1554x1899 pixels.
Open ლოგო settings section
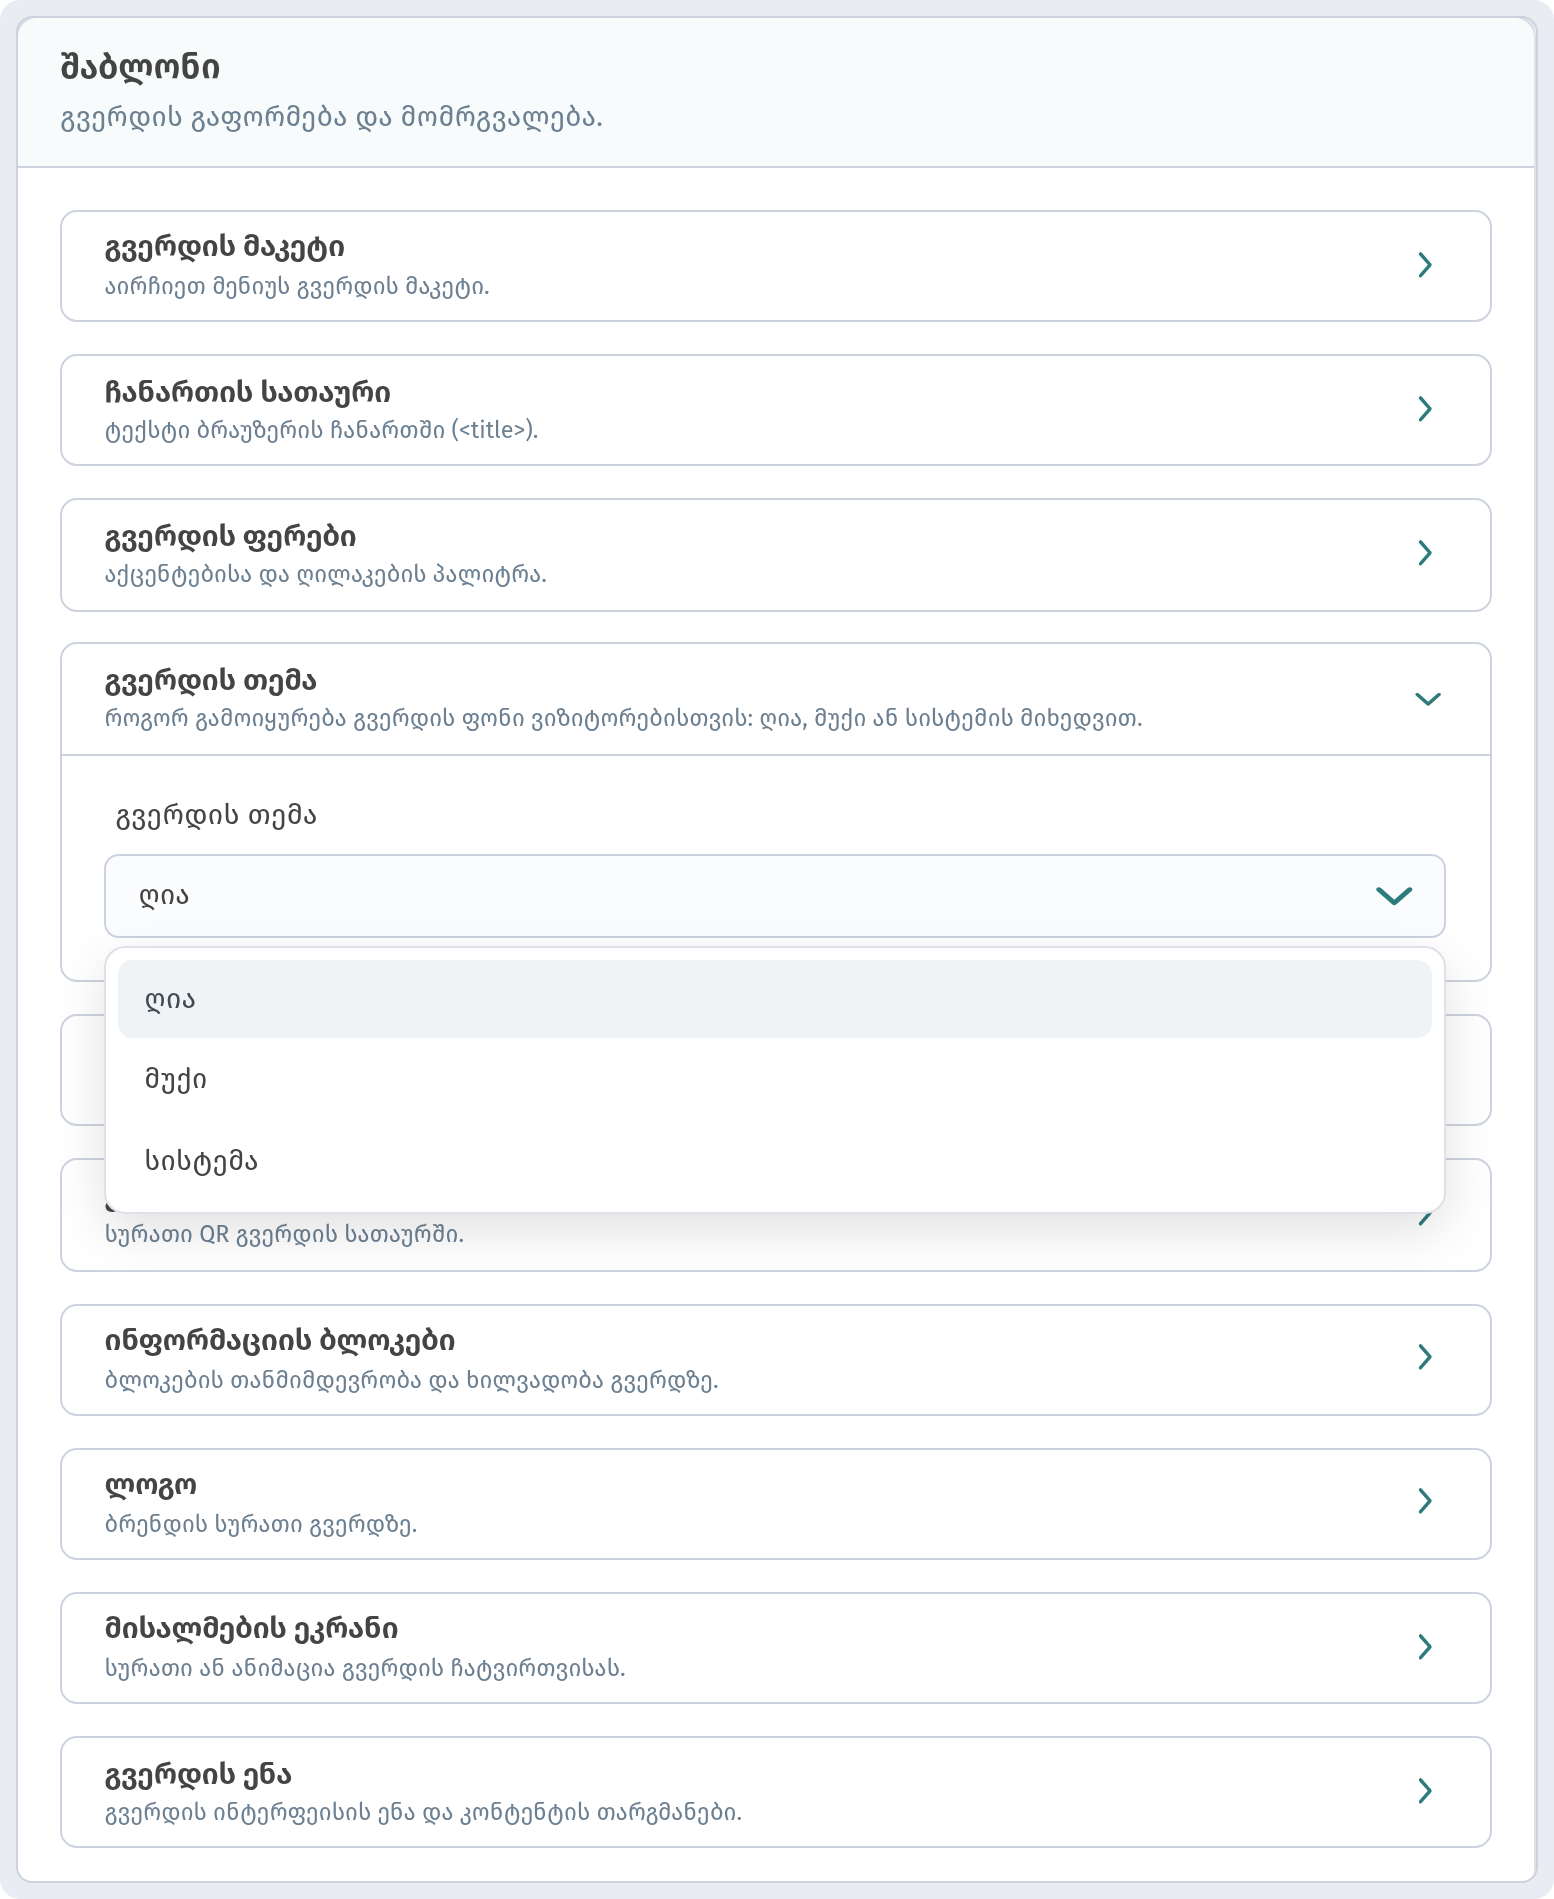click(776, 1504)
